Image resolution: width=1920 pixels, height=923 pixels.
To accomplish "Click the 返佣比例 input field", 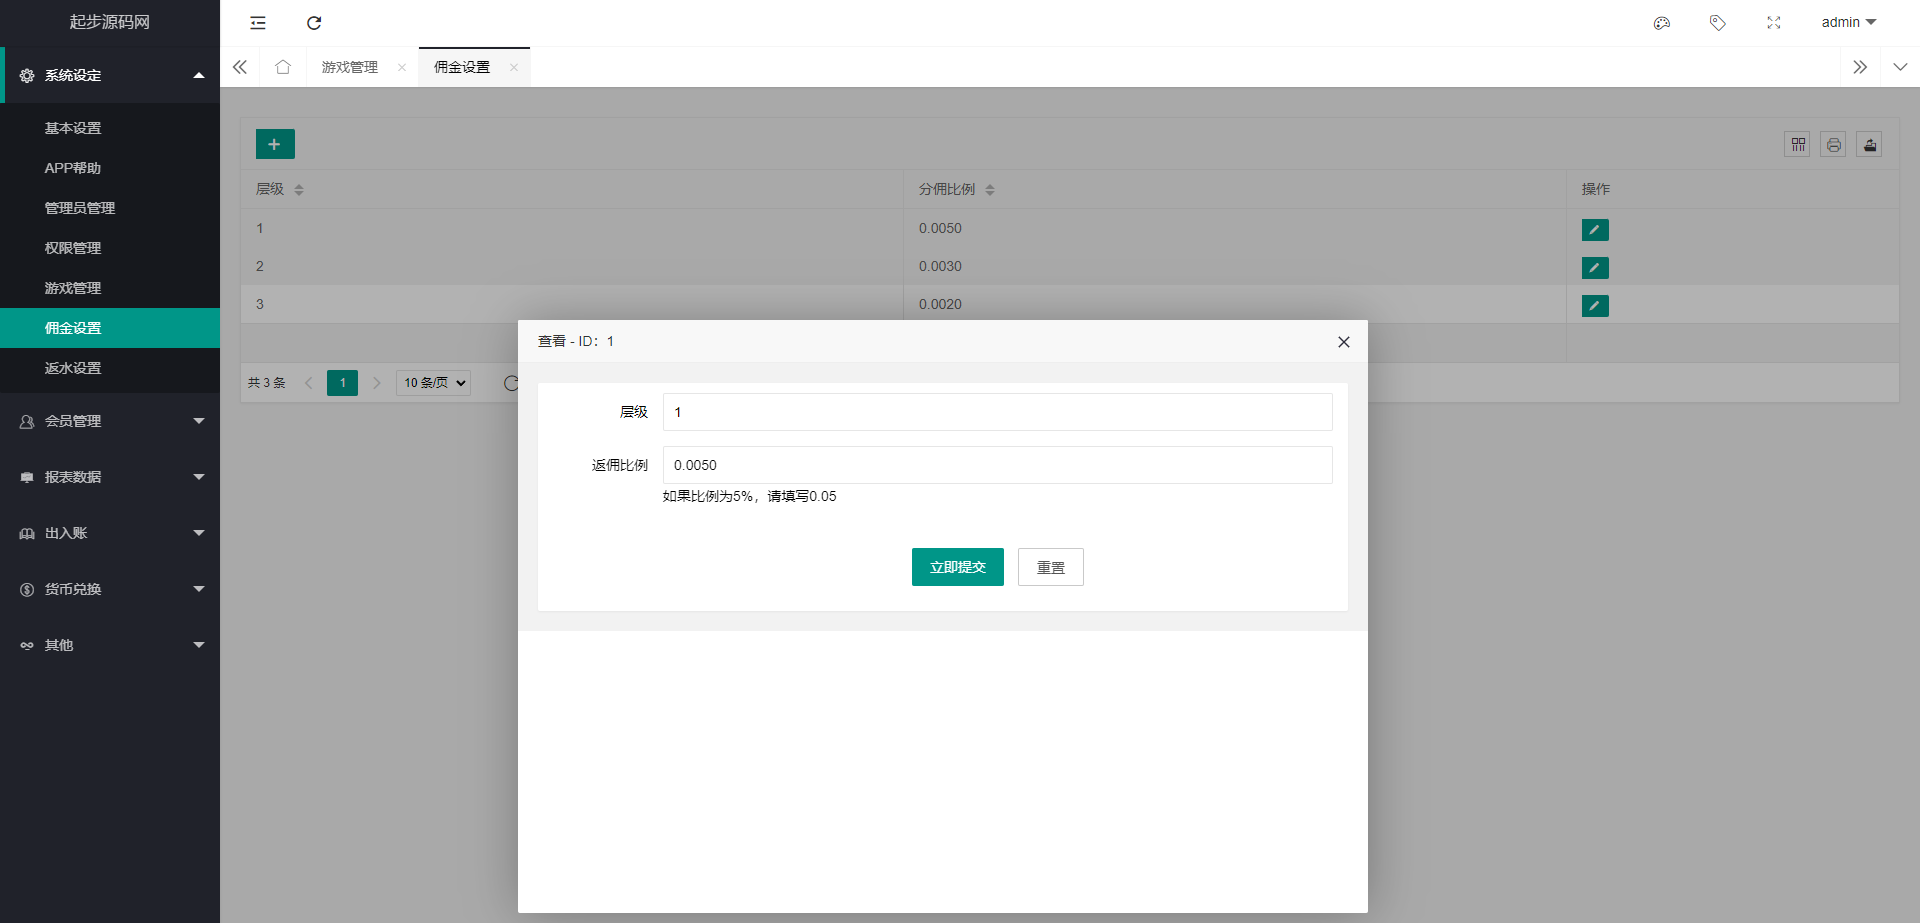I will click(x=997, y=465).
